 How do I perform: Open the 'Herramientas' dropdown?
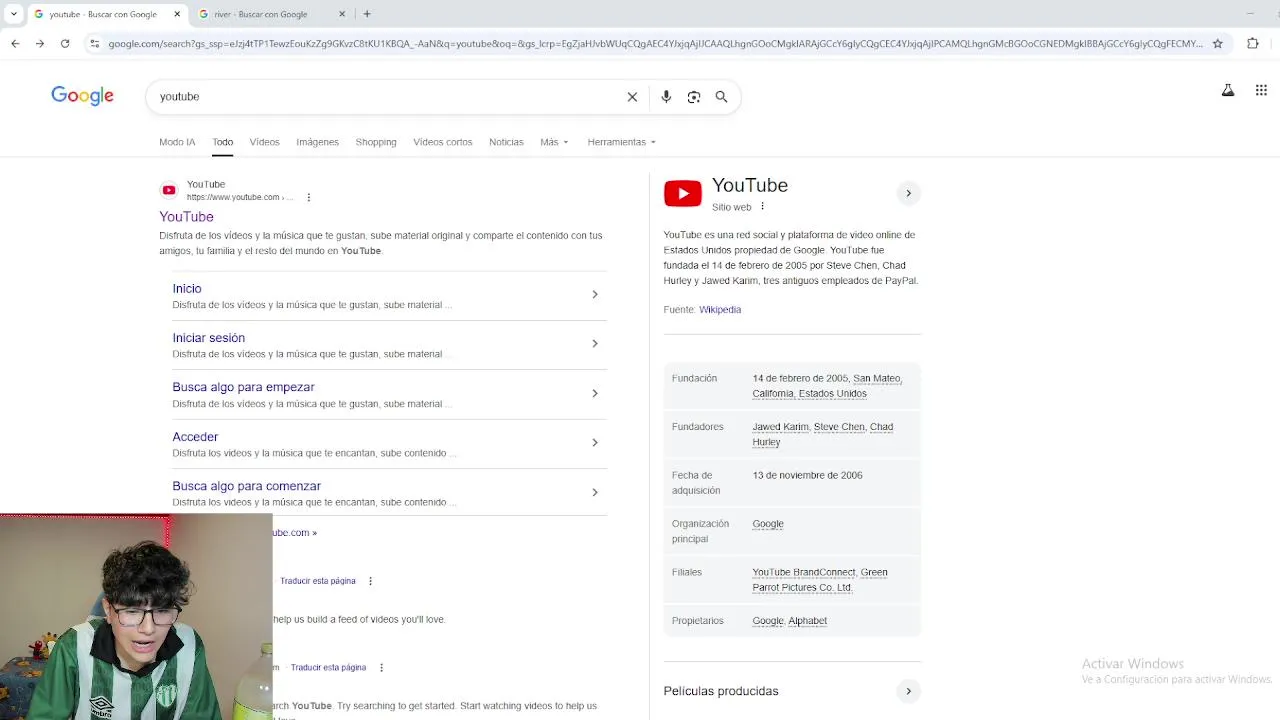click(x=621, y=142)
